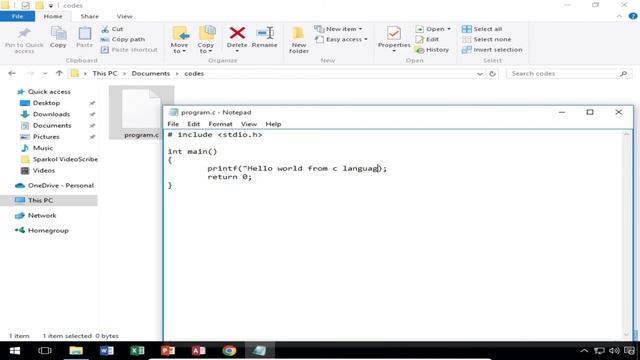
Task: Create a New folder
Action: click(x=299, y=40)
